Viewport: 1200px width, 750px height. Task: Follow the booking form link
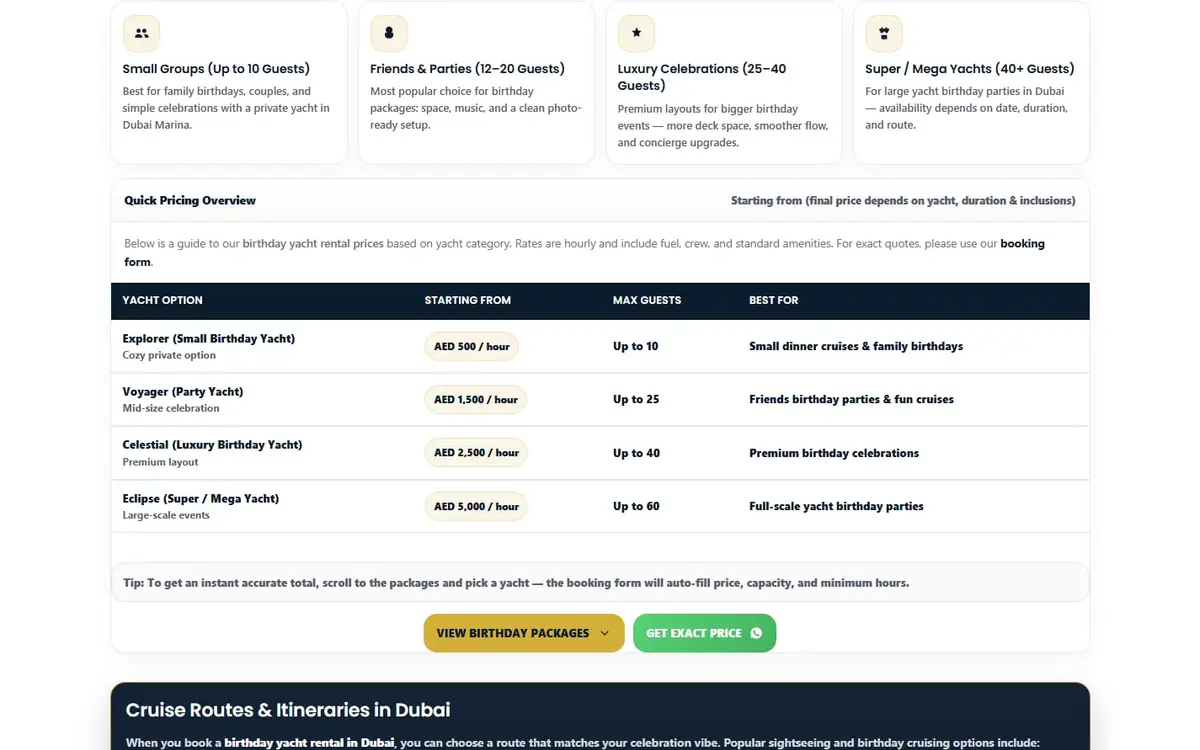coord(1022,244)
